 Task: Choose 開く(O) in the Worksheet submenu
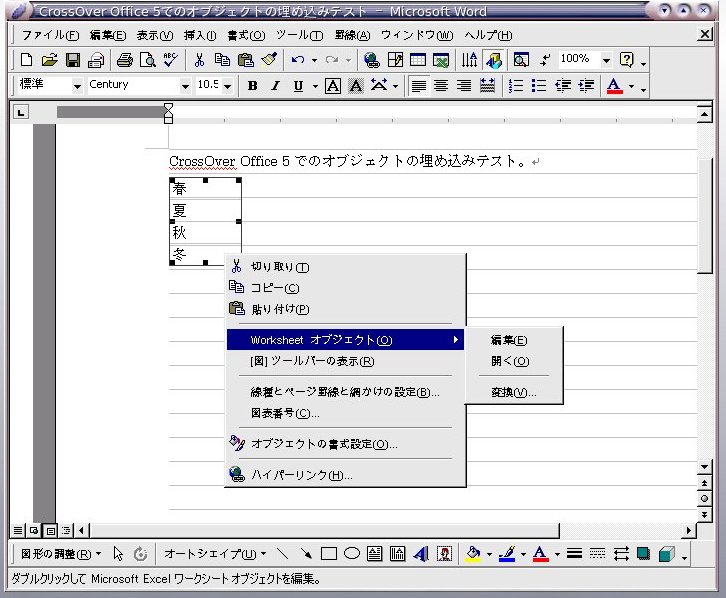pyautogui.click(x=514, y=361)
